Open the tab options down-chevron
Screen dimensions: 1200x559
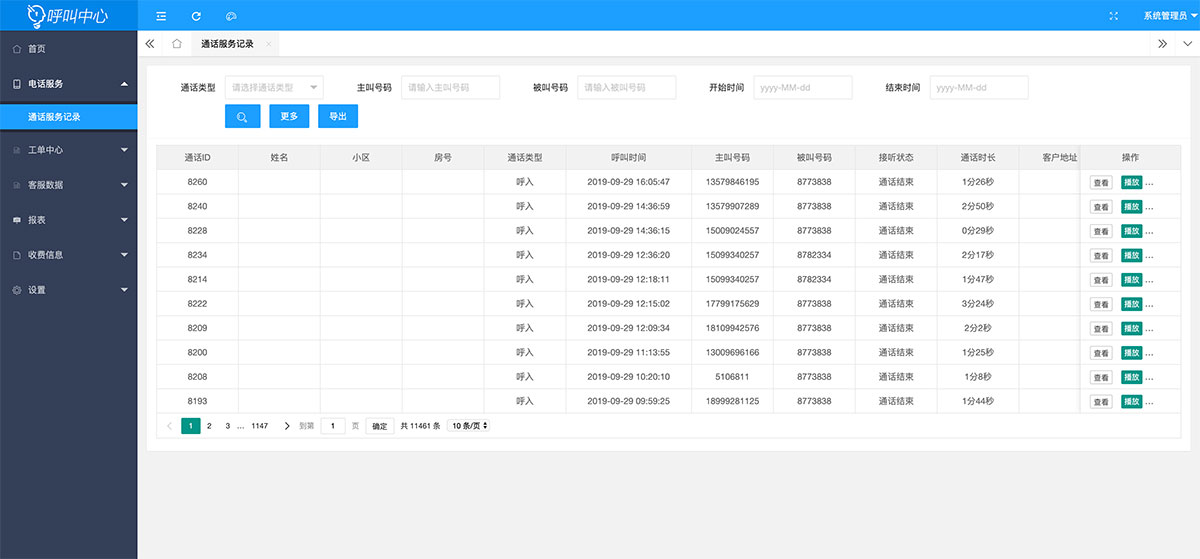[1186, 44]
